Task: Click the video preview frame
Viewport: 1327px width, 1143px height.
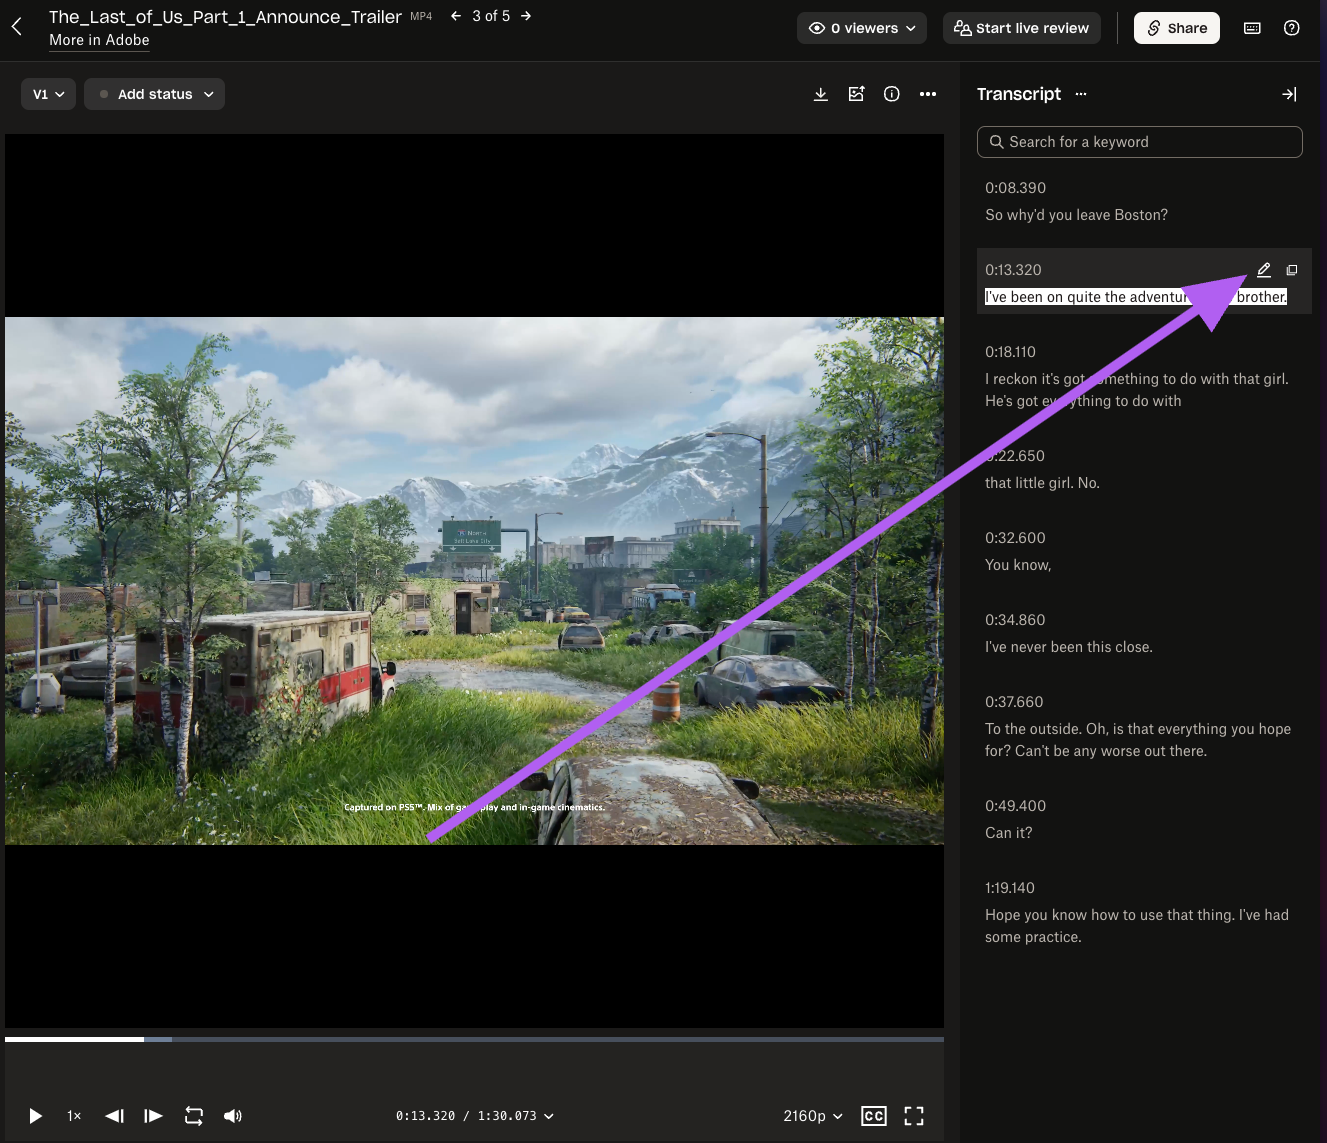Action: [474, 581]
